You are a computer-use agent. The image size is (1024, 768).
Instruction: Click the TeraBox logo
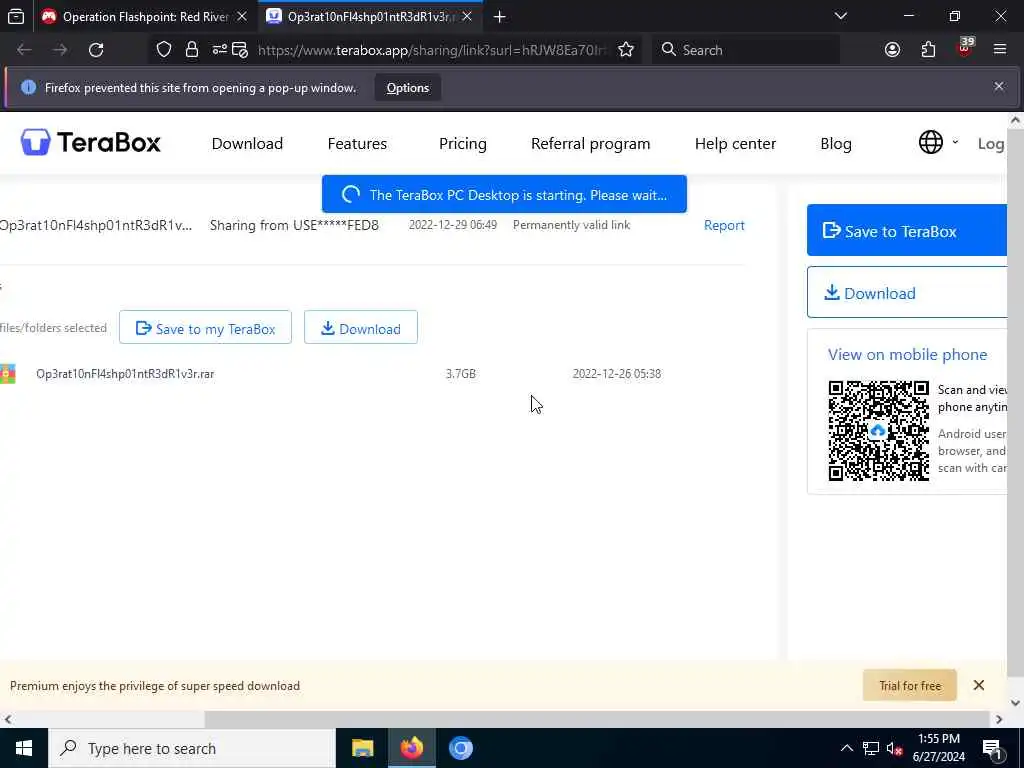coord(90,142)
